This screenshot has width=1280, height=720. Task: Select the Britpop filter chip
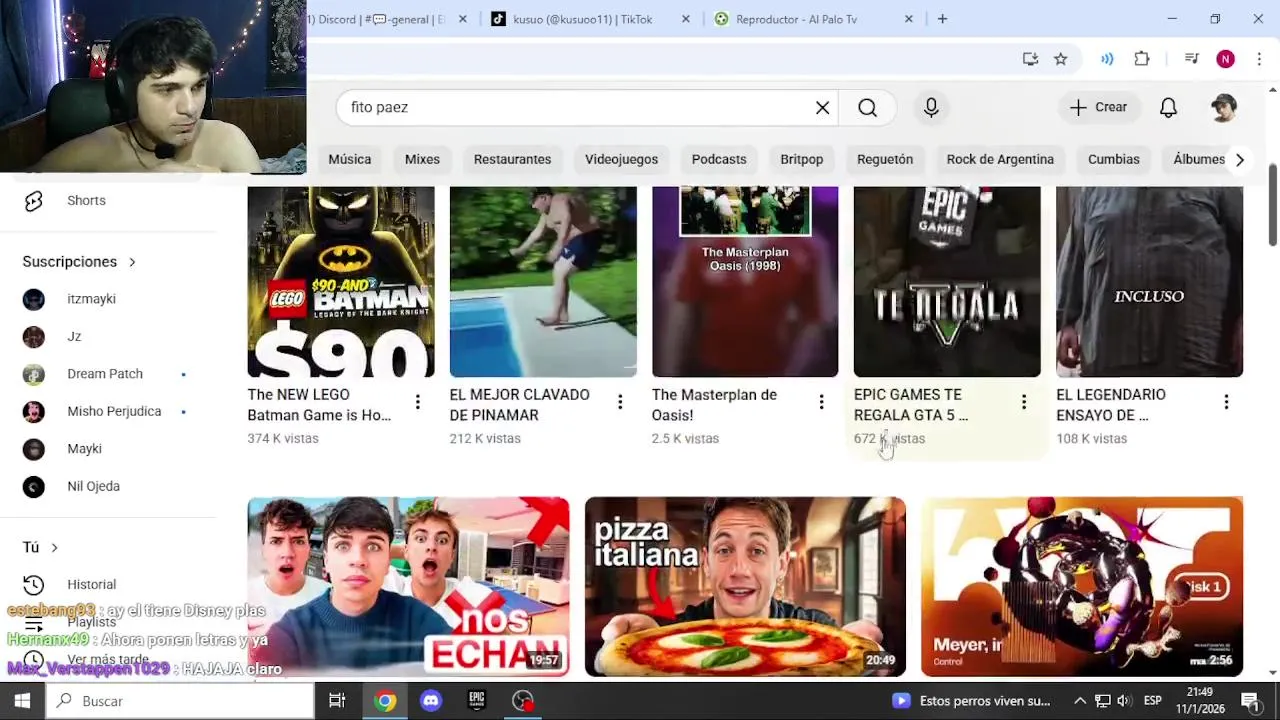[801, 159]
